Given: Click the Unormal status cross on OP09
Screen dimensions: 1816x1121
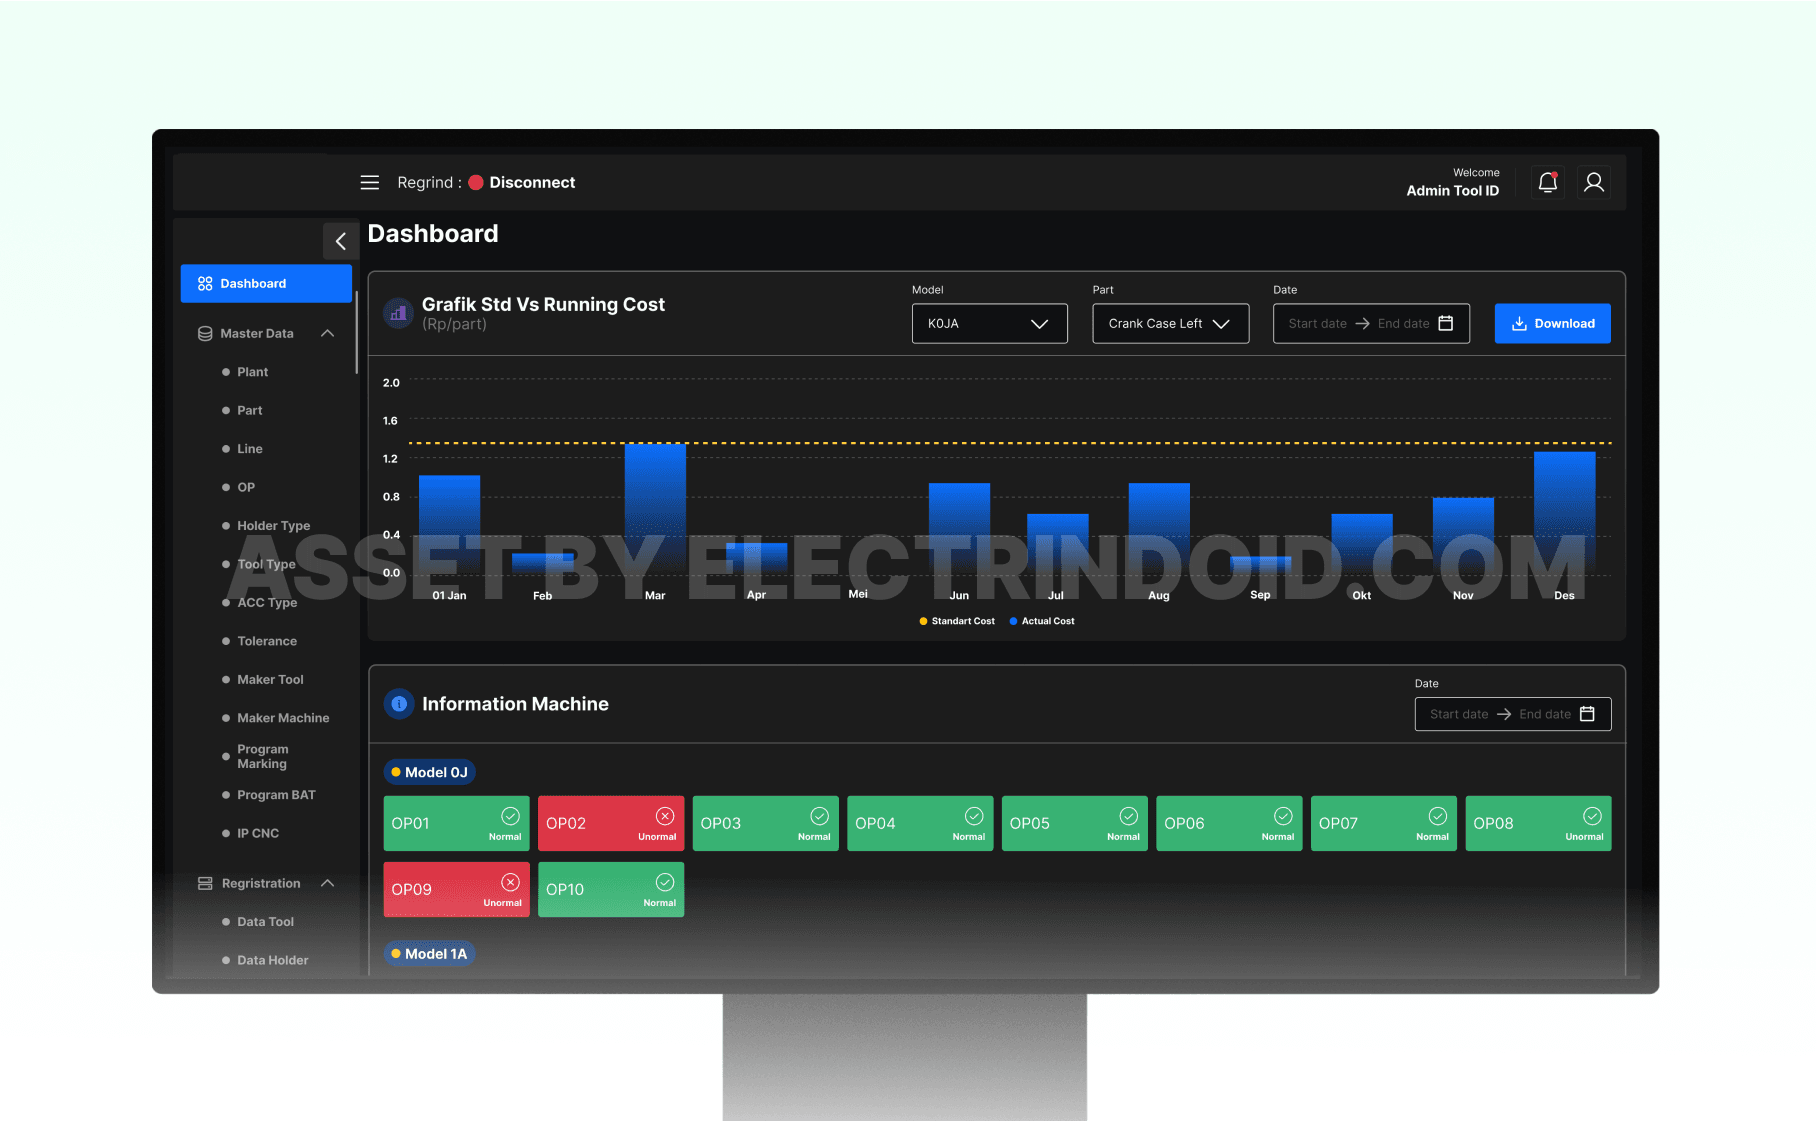Looking at the screenshot, I should (x=510, y=881).
